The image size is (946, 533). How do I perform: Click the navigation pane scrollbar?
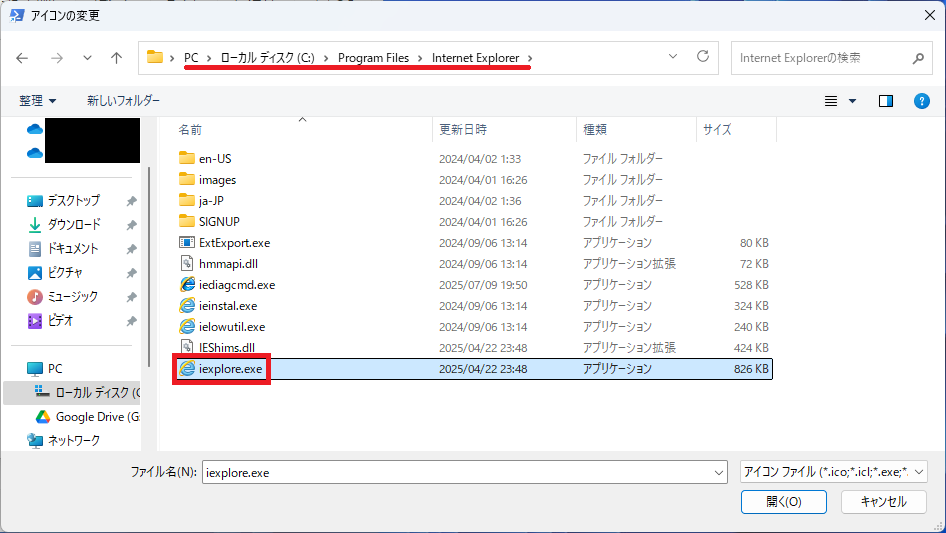tap(149, 266)
